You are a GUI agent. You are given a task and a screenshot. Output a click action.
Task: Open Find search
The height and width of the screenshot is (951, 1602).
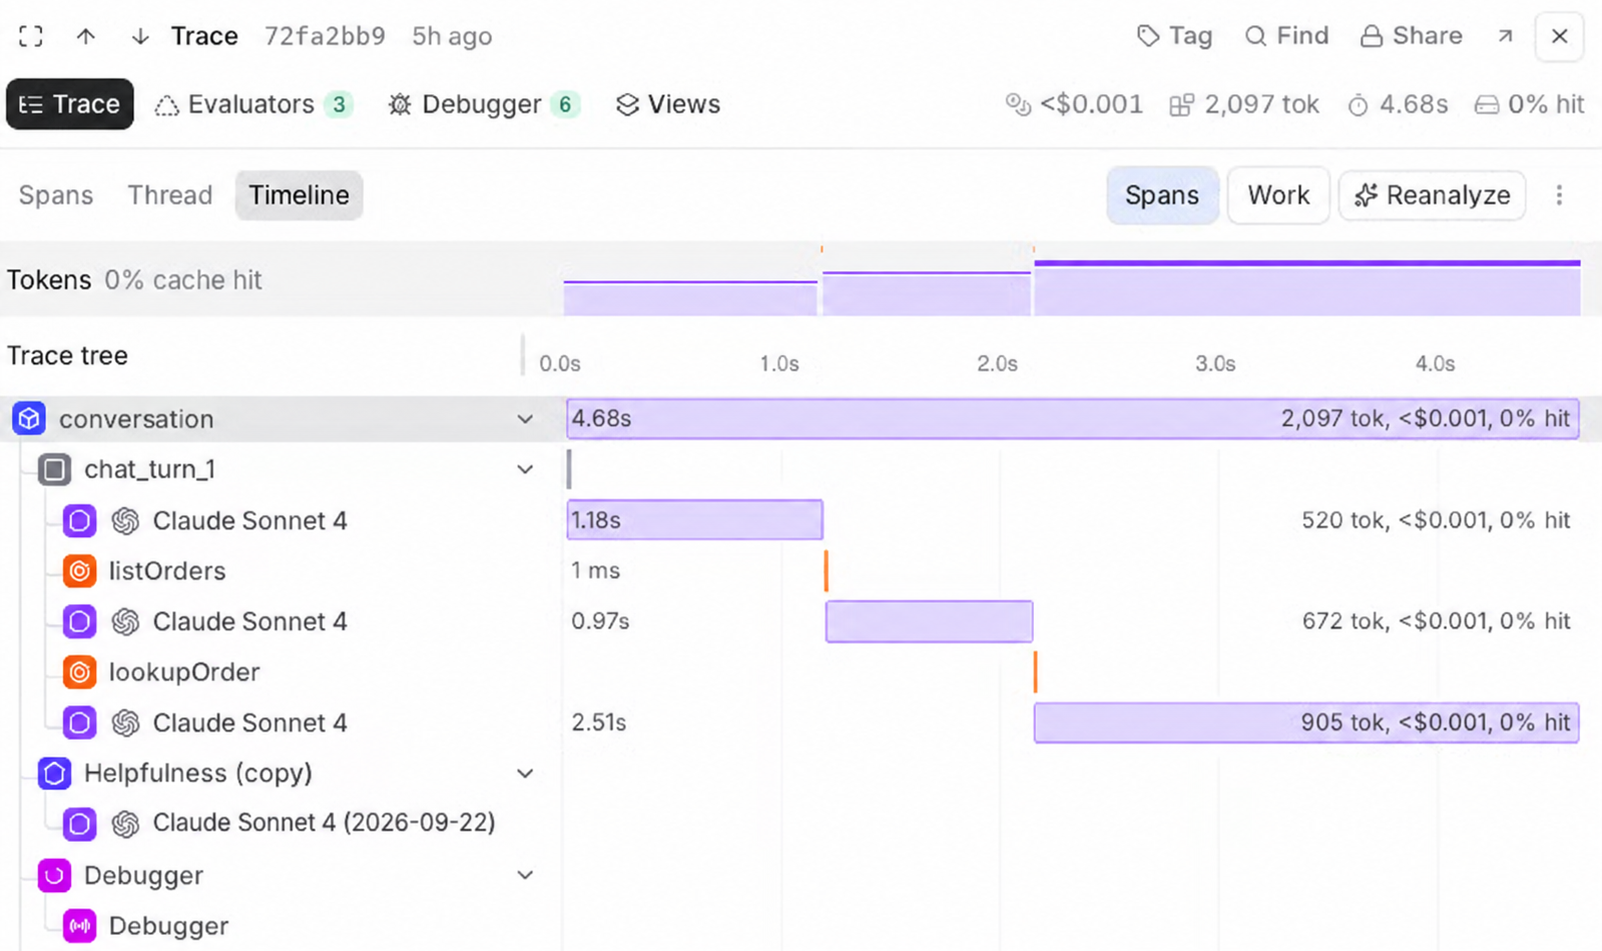coord(1286,36)
